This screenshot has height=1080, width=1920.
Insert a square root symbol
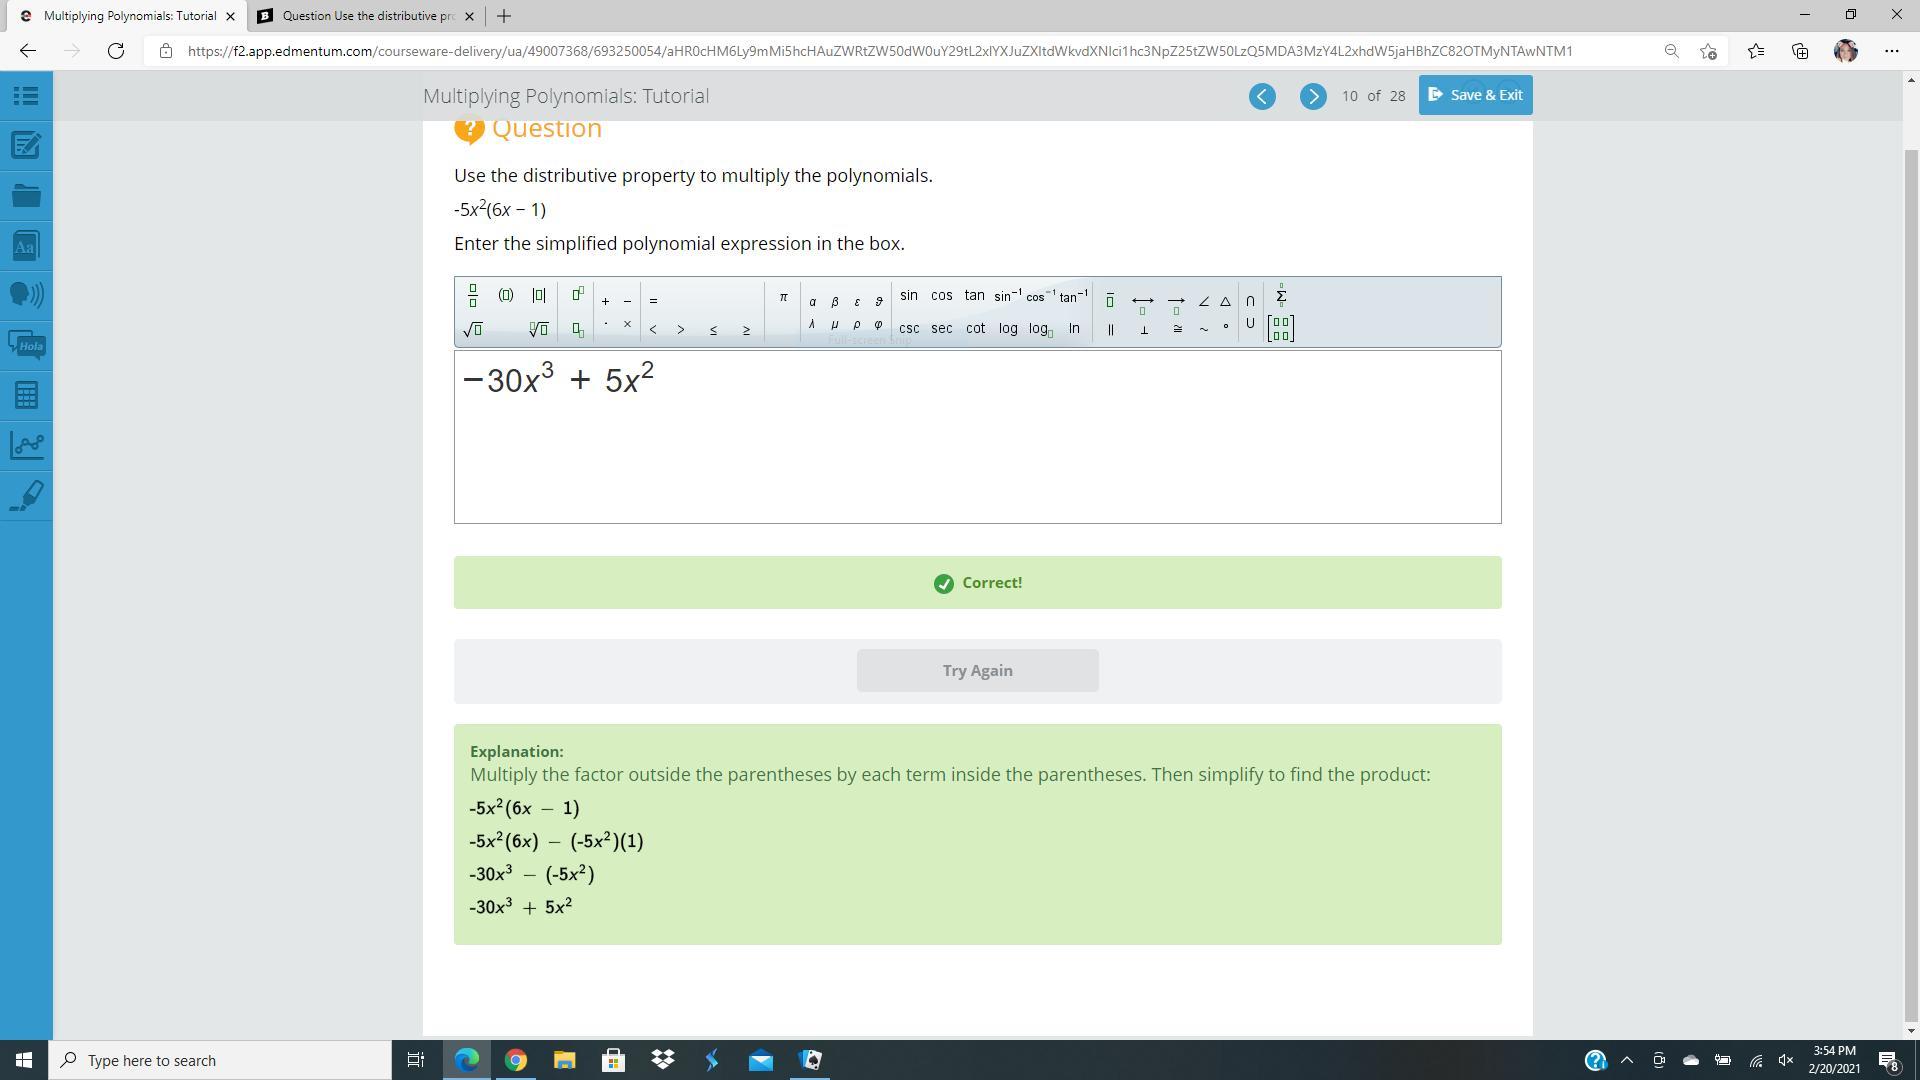473,329
